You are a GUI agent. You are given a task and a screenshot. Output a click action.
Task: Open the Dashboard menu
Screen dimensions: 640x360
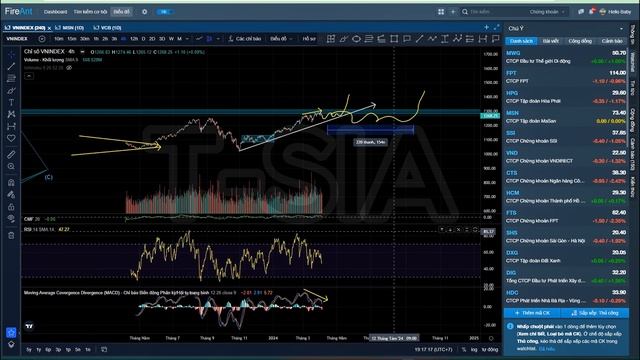[x=56, y=12]
